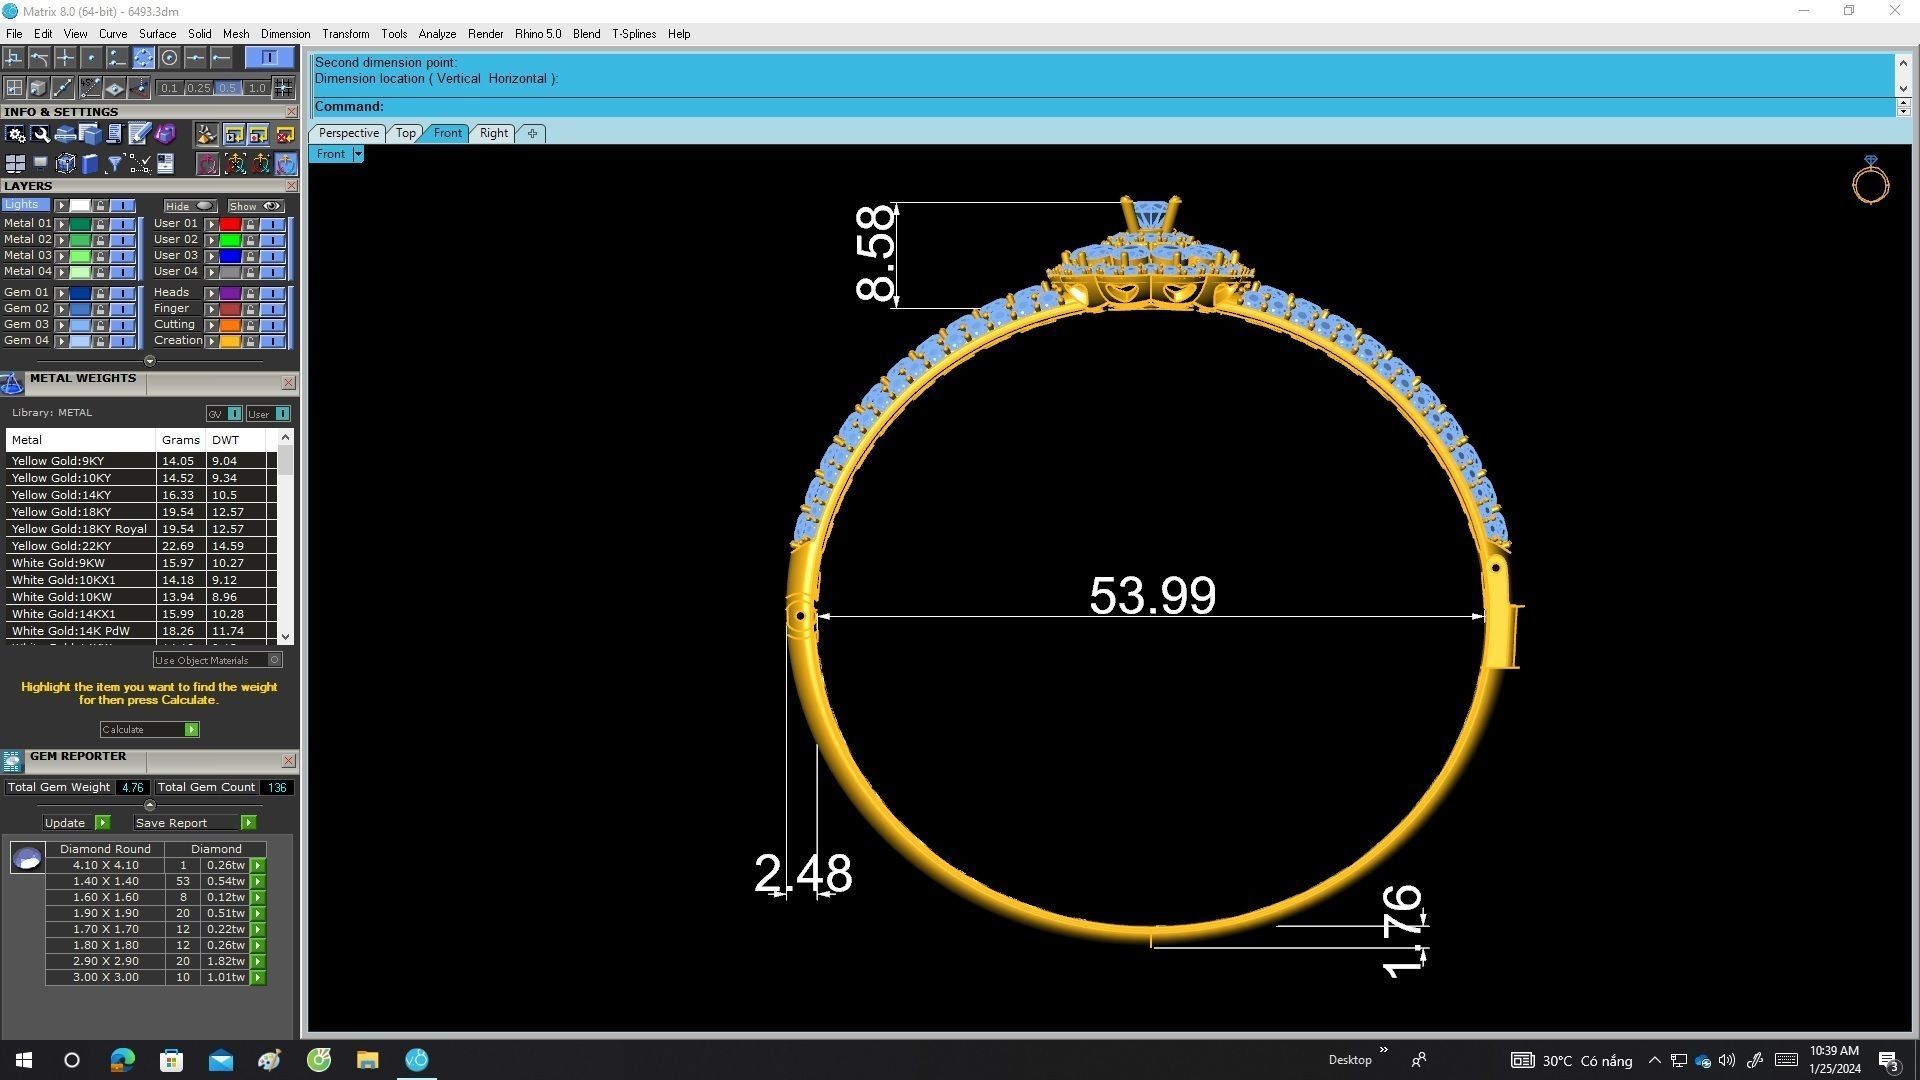Click the Gem Reporter panel icon
This screenshot has width=1920, height=1080.
point(12,761)
